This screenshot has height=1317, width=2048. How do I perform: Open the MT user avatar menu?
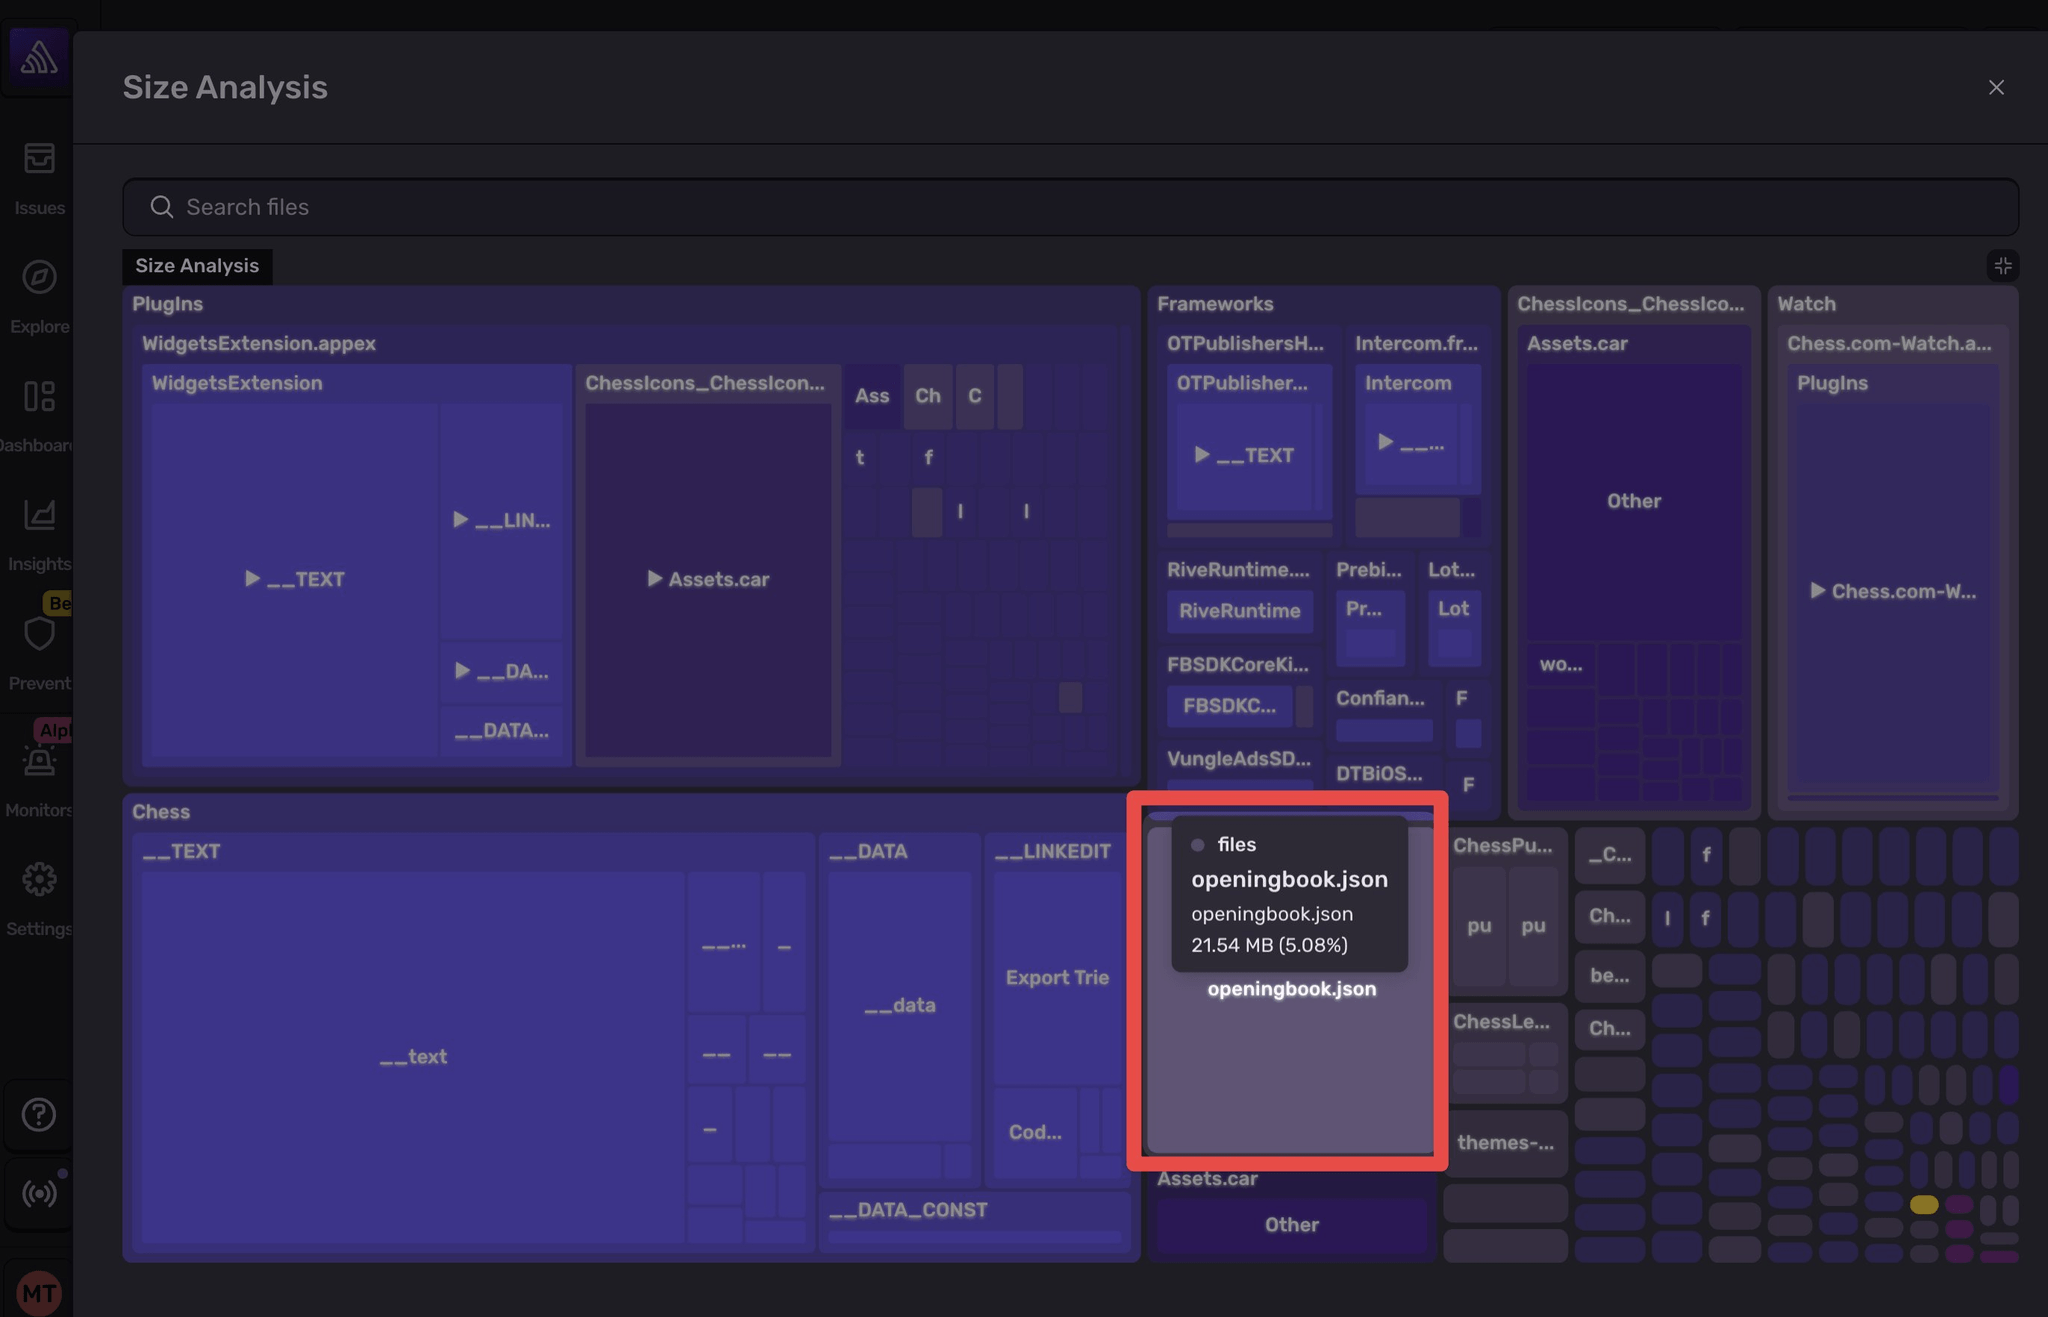(38, 1291)
